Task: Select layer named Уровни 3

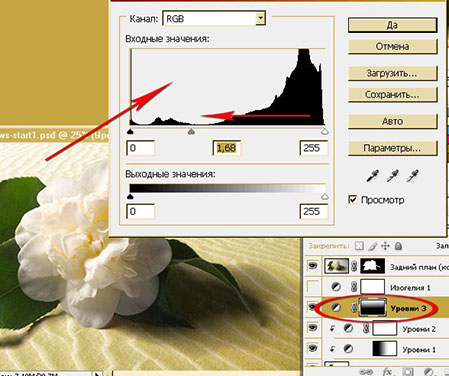Action: pyautogui.click(x=408, y=308)
